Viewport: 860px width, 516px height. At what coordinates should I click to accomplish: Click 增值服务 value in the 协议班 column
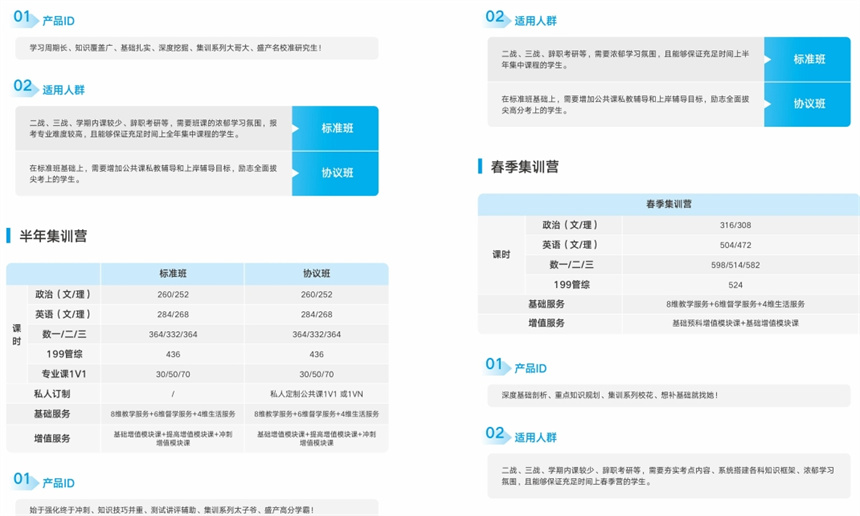pyautogui.click(x=316, y=438)
